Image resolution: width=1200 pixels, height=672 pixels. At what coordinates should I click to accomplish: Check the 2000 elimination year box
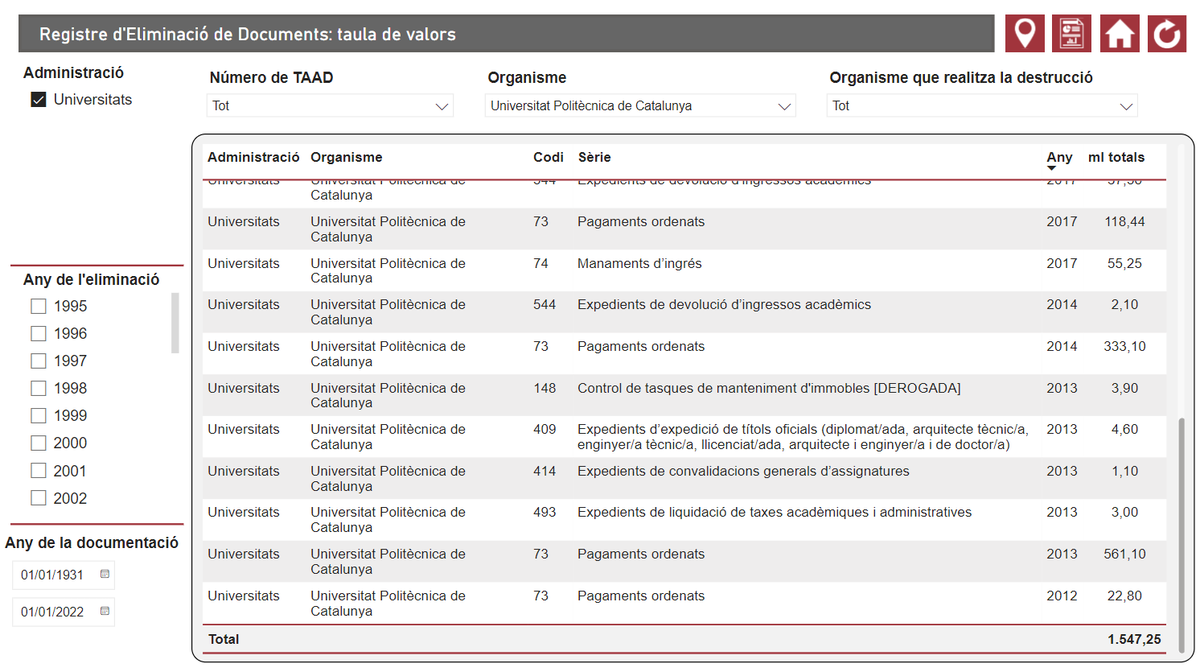[39, 443]
